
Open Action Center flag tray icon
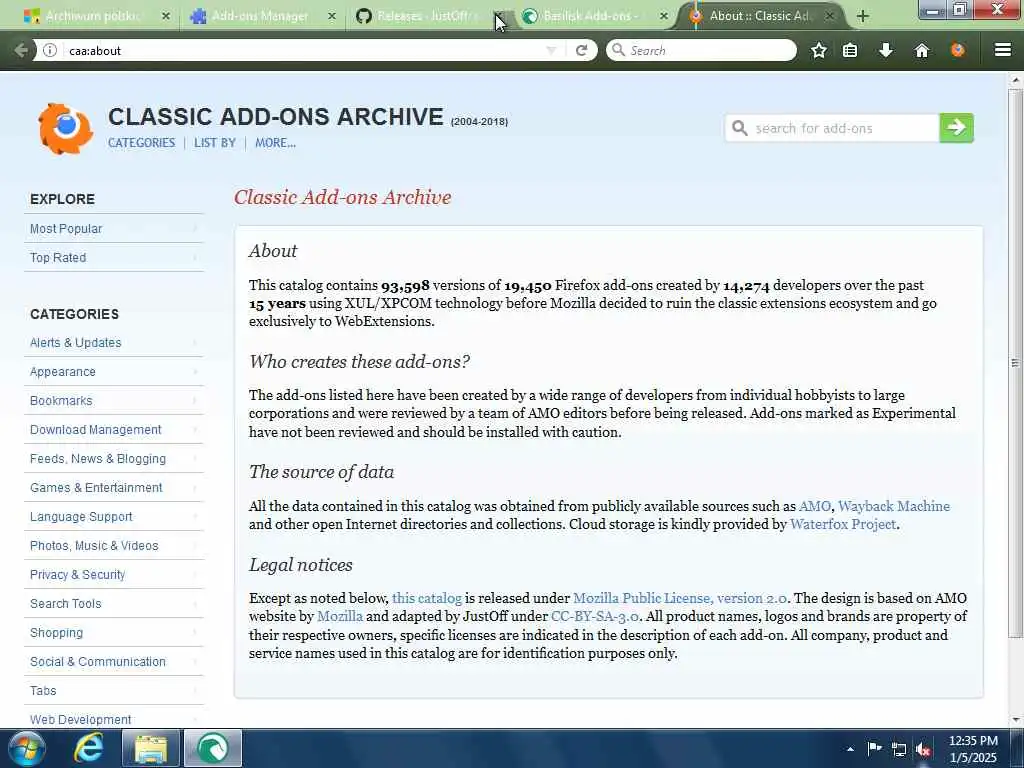pos(874,748)
